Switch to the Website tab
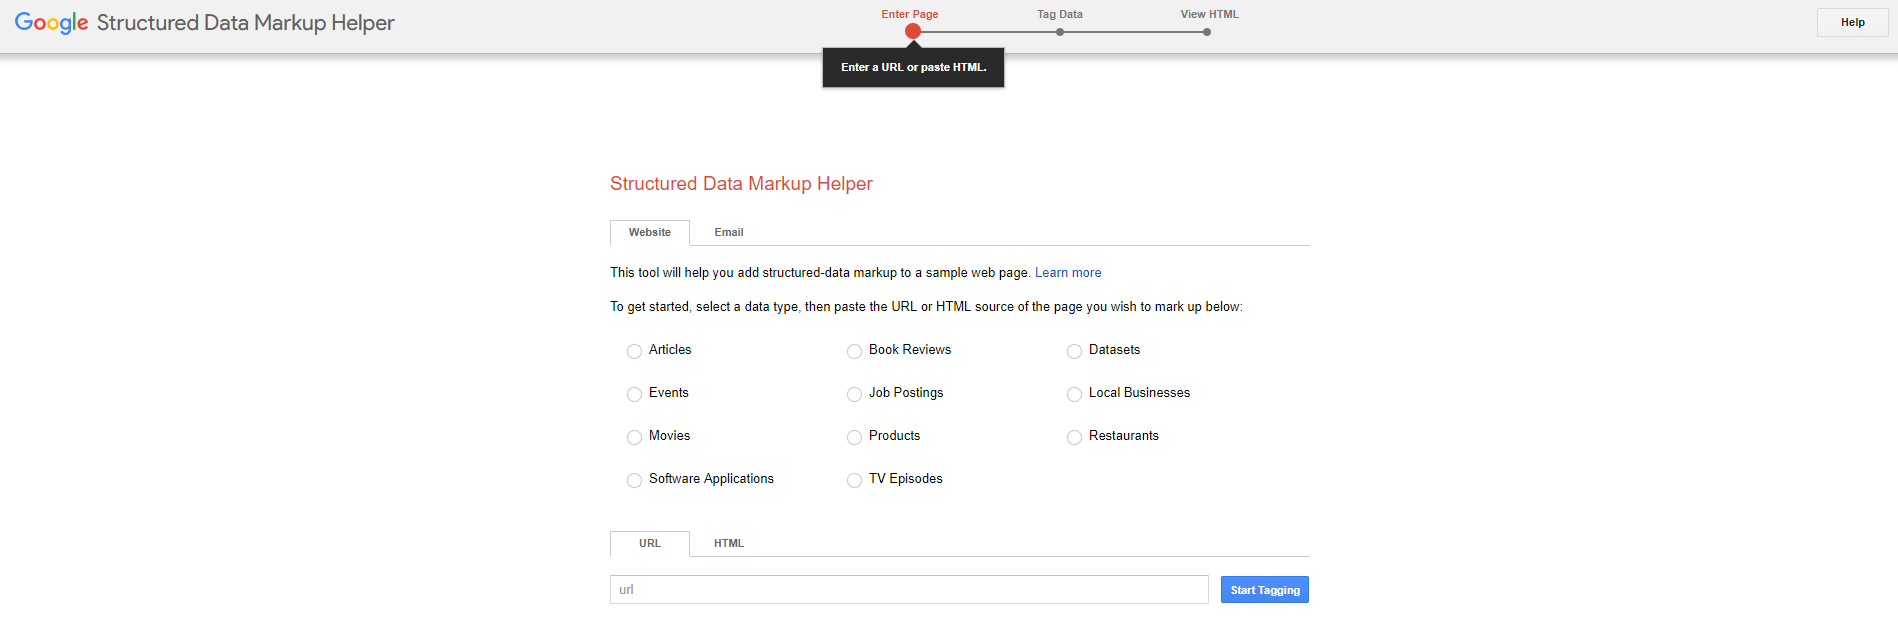This screenshot has width=1898, height=632. pos(650,232)
